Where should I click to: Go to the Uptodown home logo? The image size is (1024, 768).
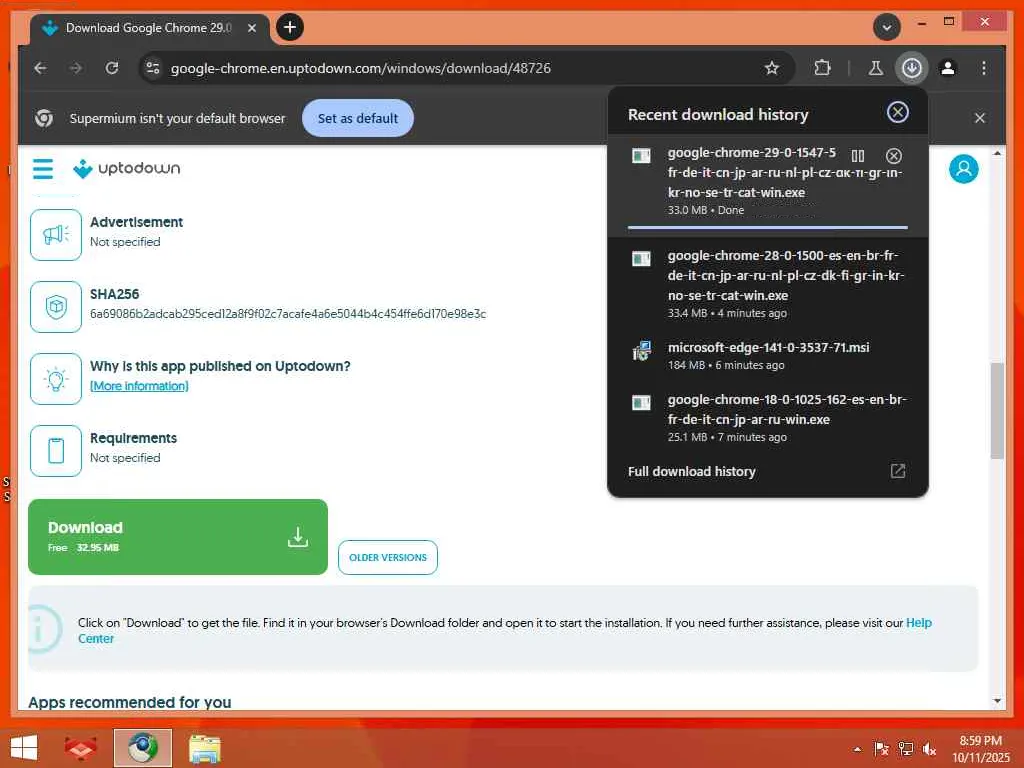click(127, 168)
